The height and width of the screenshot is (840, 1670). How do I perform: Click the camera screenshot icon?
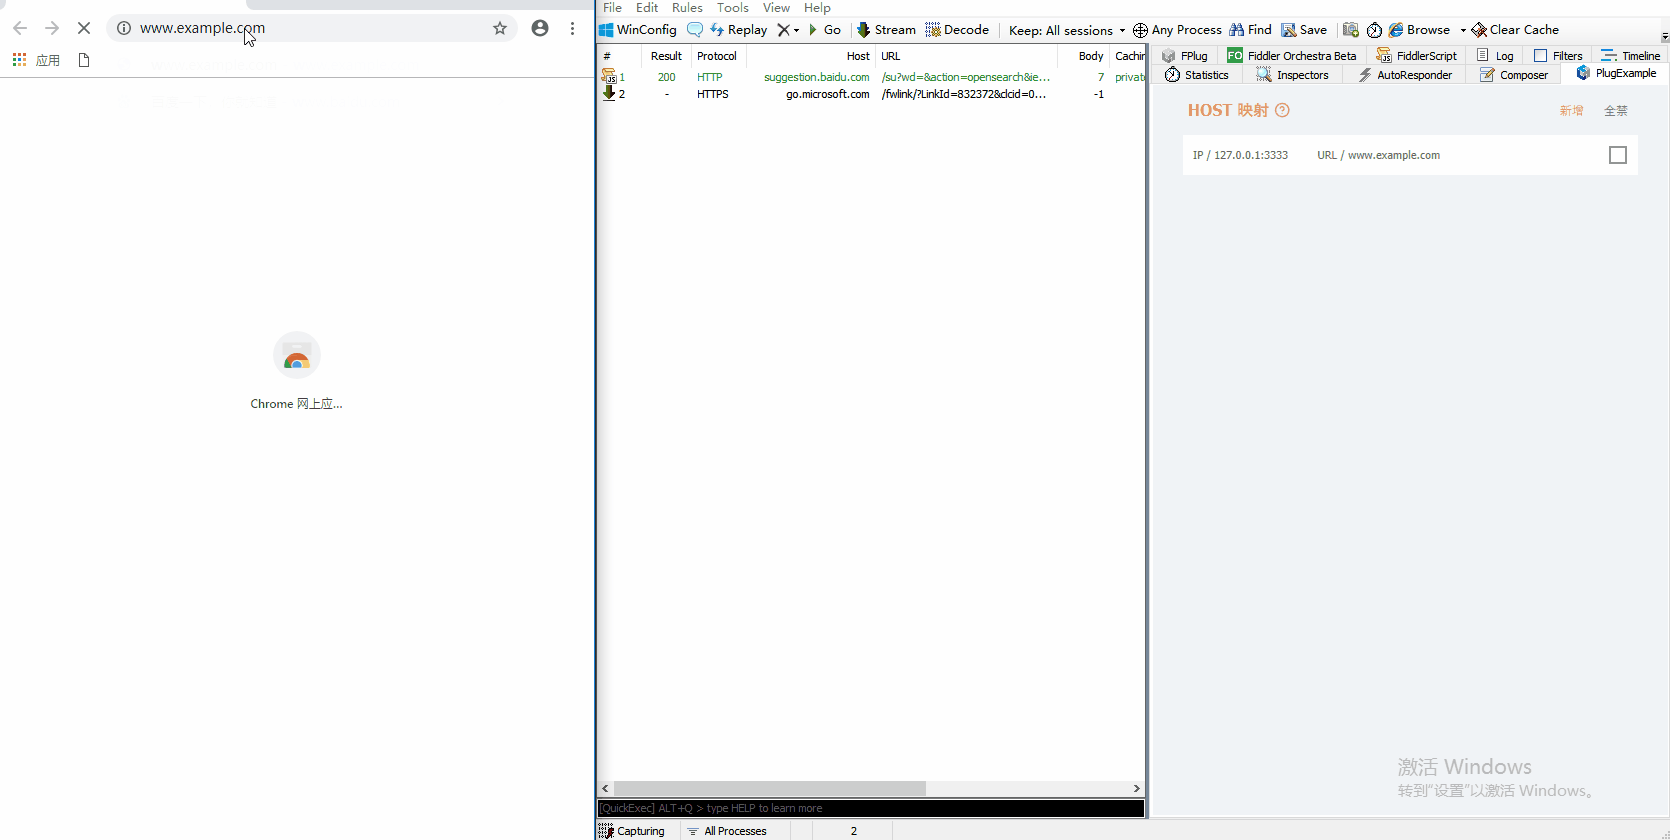[1351, 30]
